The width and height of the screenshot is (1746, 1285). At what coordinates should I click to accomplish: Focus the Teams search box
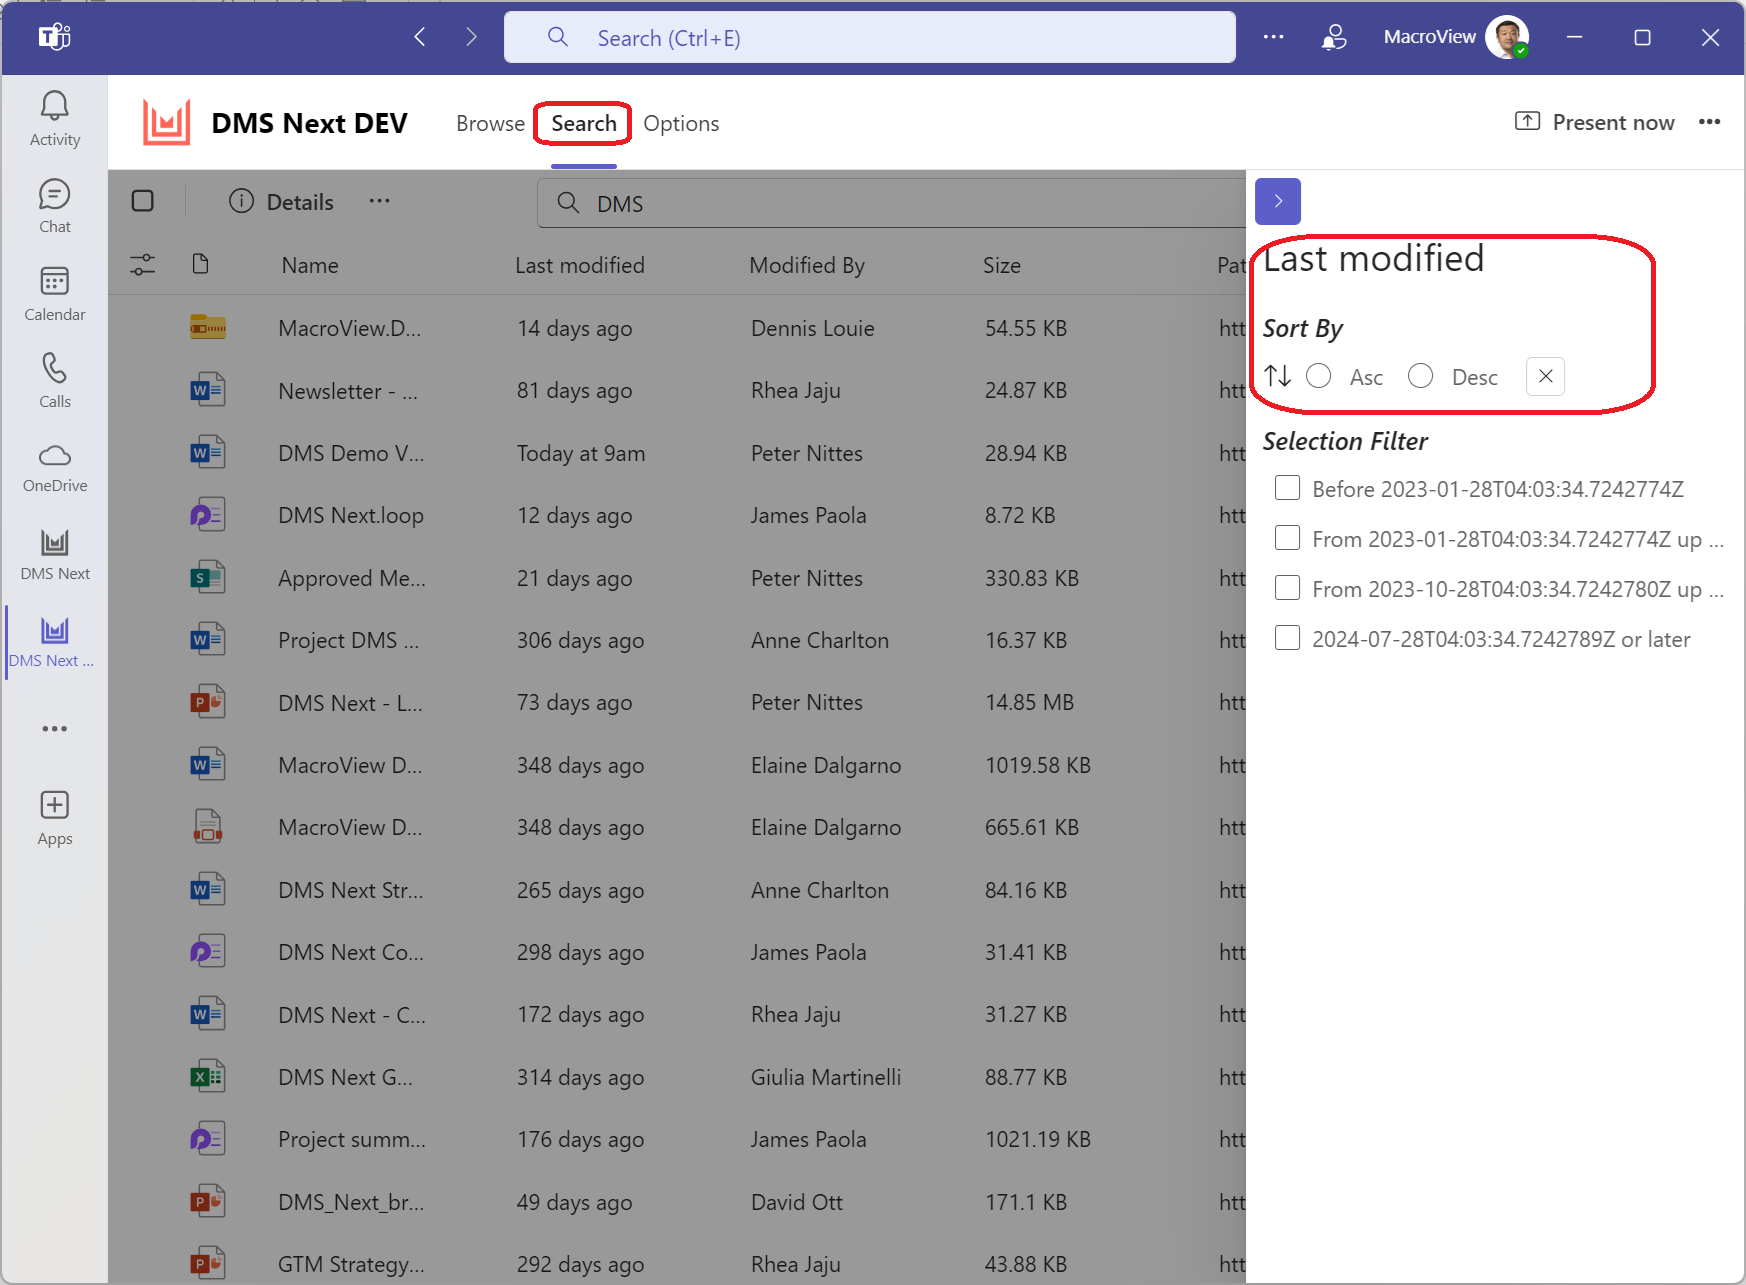[x=870, y=37]
